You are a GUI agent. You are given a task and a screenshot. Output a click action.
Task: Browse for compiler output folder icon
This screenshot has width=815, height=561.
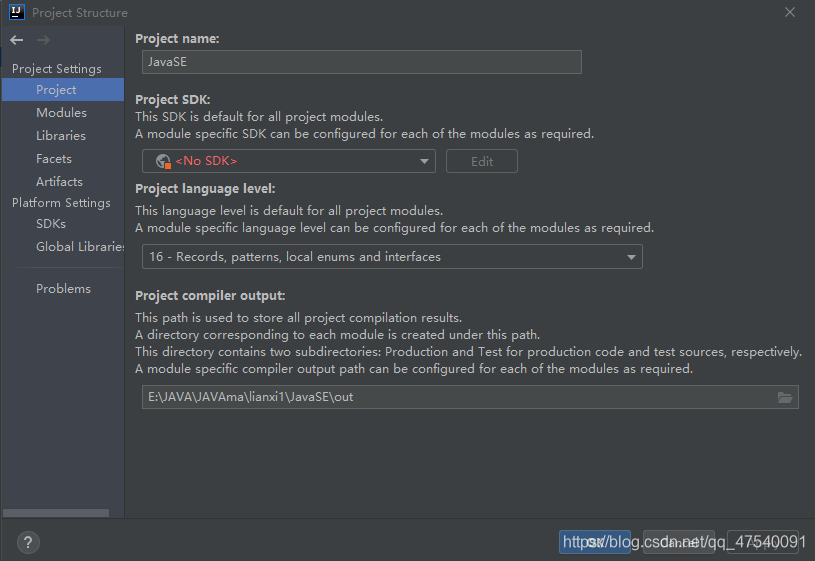(784, 397)
